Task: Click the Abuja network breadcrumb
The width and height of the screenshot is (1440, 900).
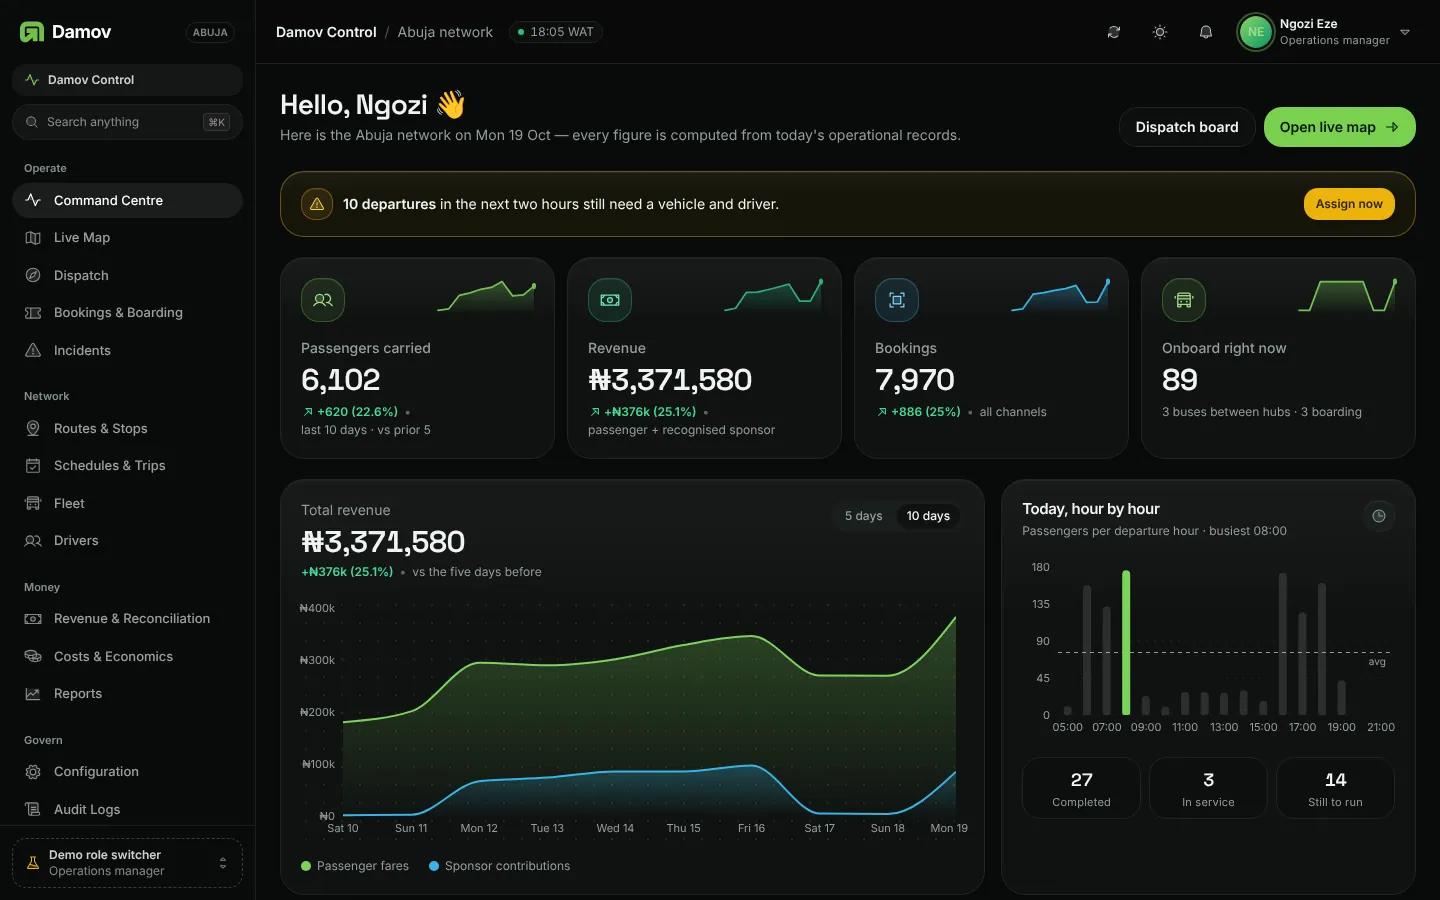Action: pyautogui.click(x=445, y=32)
